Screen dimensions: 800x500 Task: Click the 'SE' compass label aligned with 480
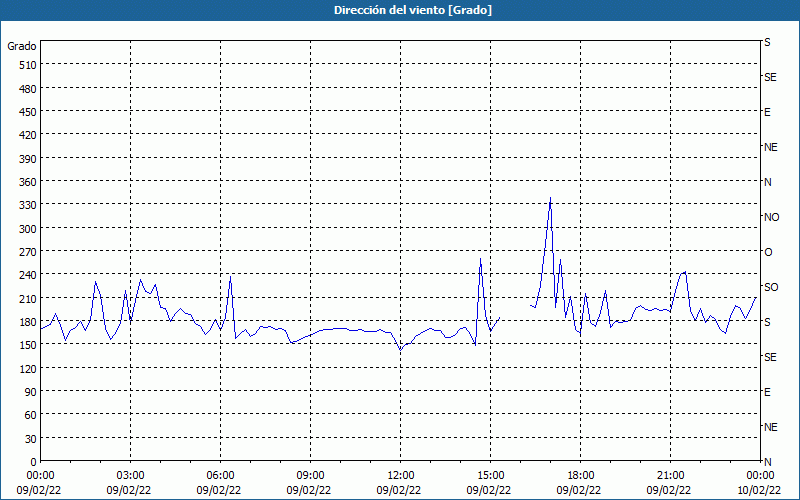click(770, 77)
